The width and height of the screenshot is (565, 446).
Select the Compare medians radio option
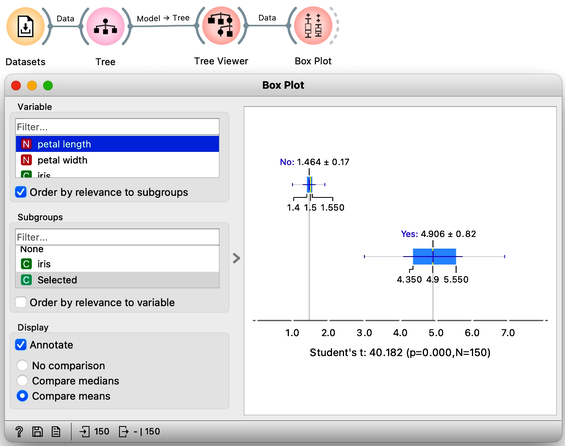tap(22, 380)
